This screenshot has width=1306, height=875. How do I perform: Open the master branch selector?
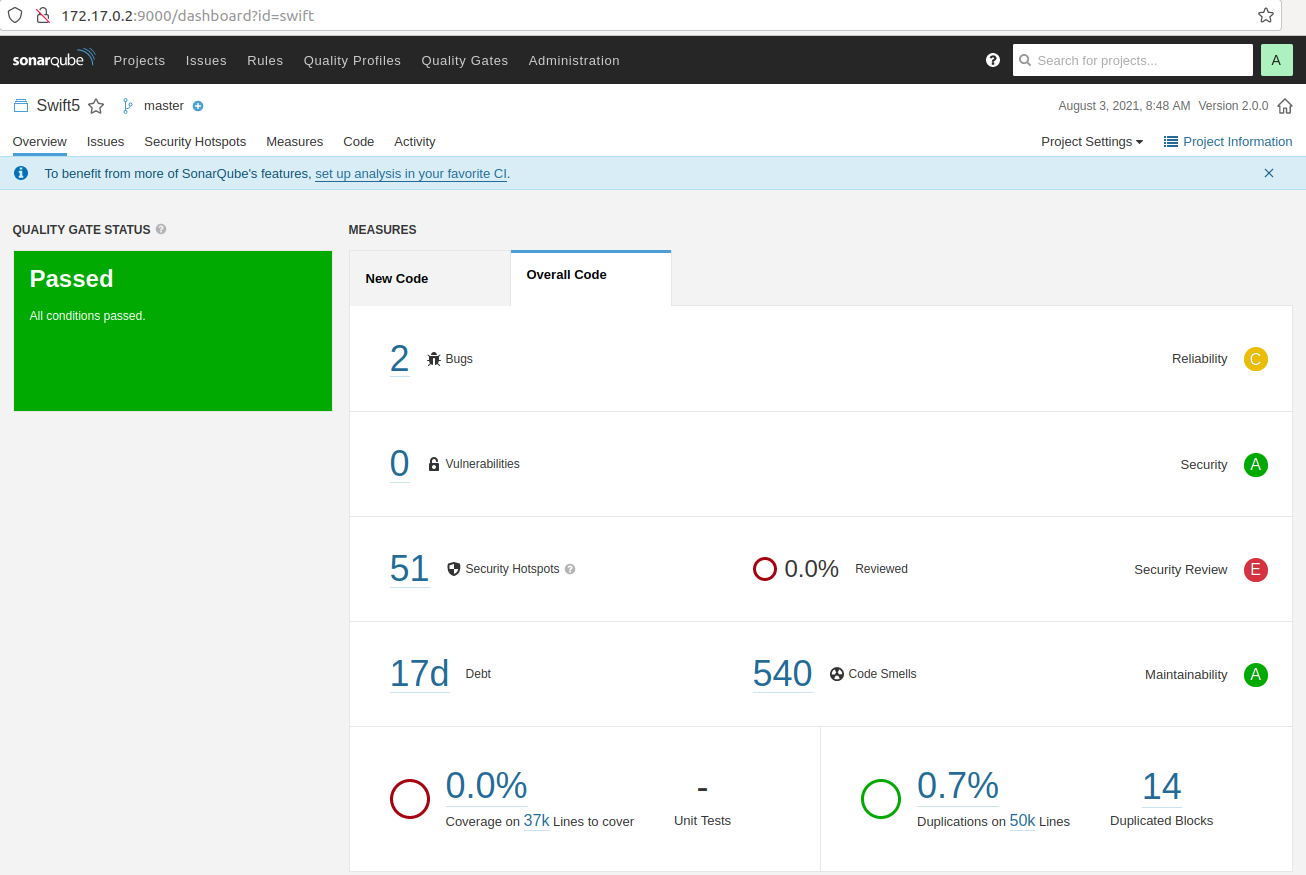click(x=163, y=106)
